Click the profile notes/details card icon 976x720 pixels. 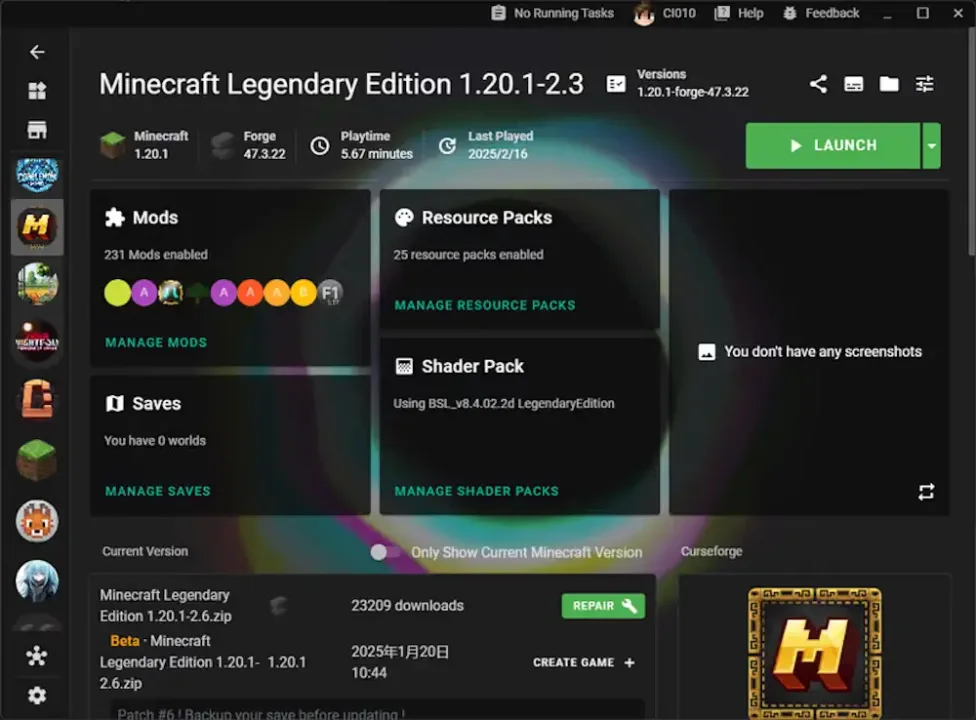(x=853, y=84)
